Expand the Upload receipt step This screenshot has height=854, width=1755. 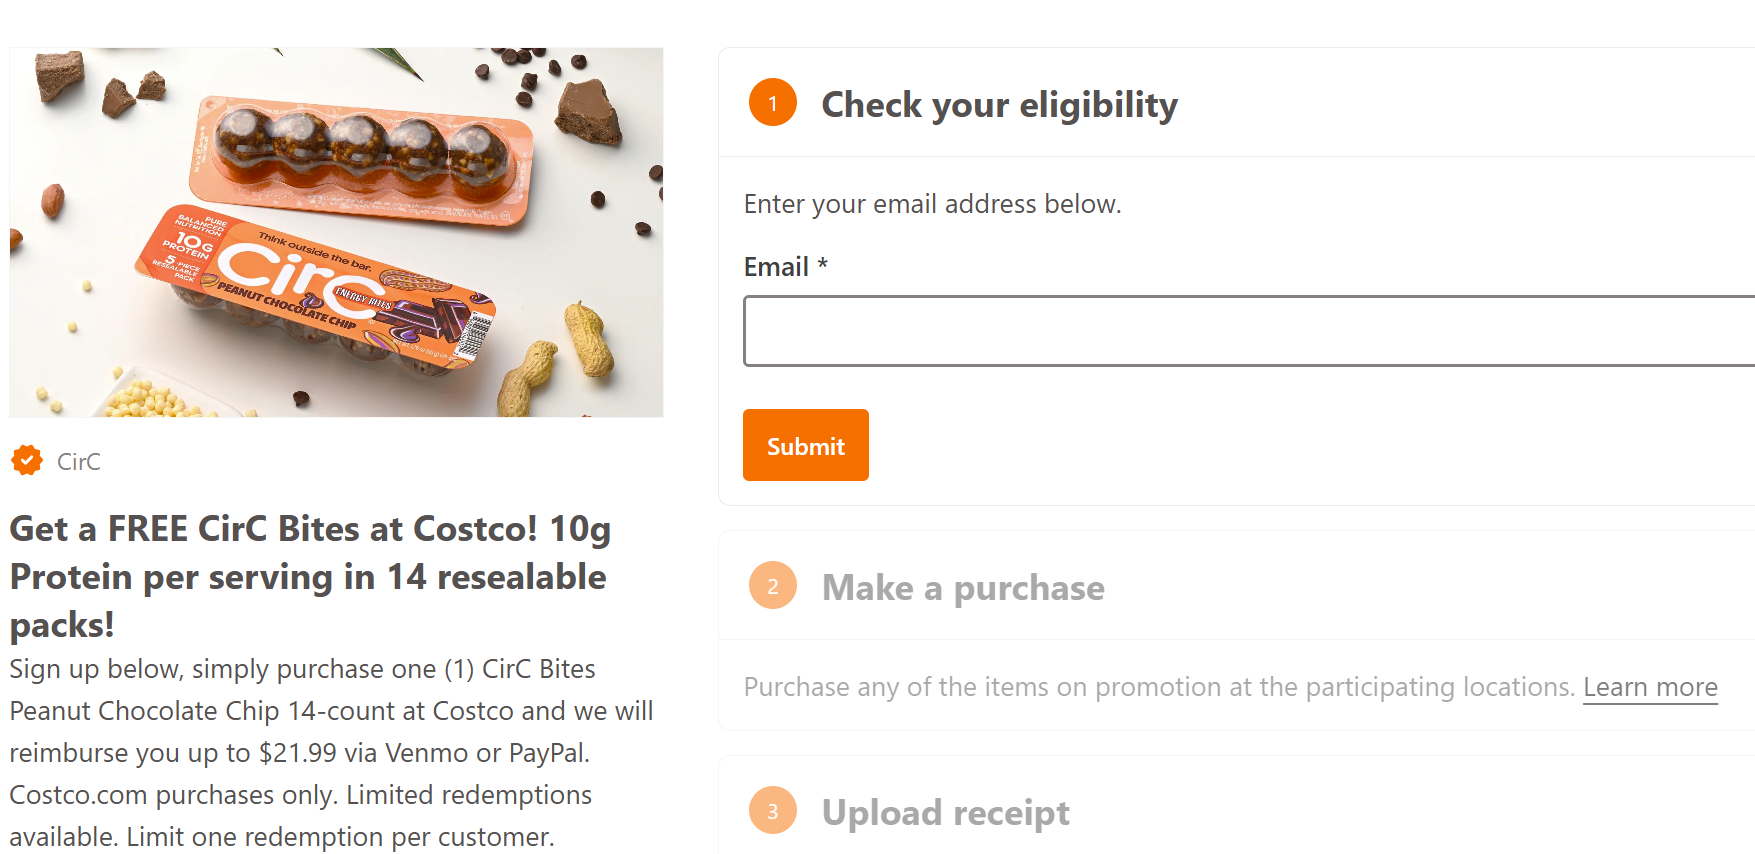(945, 813)
